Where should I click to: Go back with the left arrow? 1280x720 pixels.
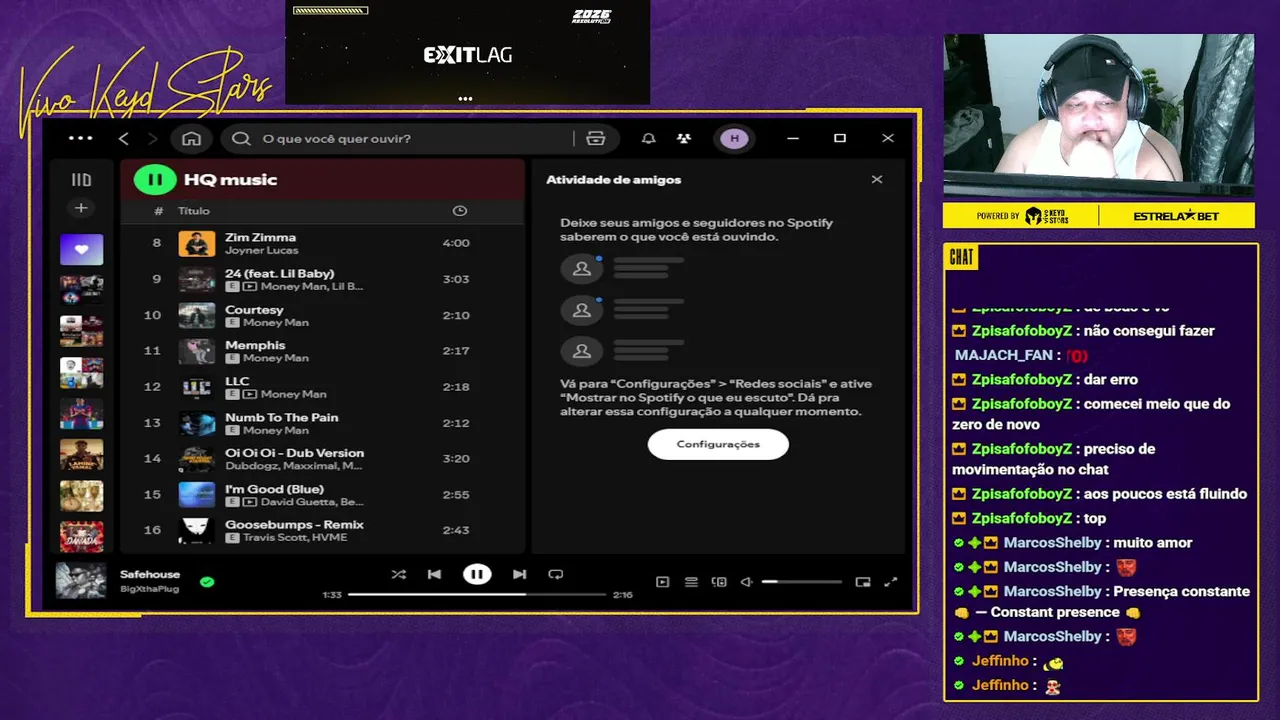[x=124, y=138]
